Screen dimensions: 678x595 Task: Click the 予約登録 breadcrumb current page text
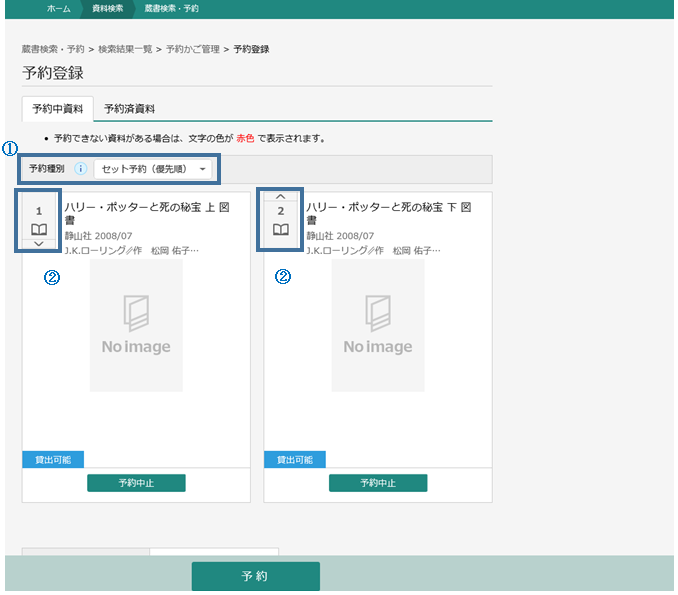[251, 49]
